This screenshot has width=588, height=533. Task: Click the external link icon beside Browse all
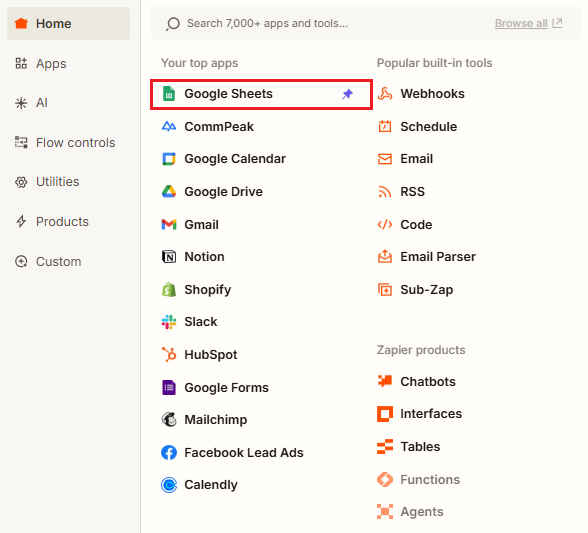point(557,23)
